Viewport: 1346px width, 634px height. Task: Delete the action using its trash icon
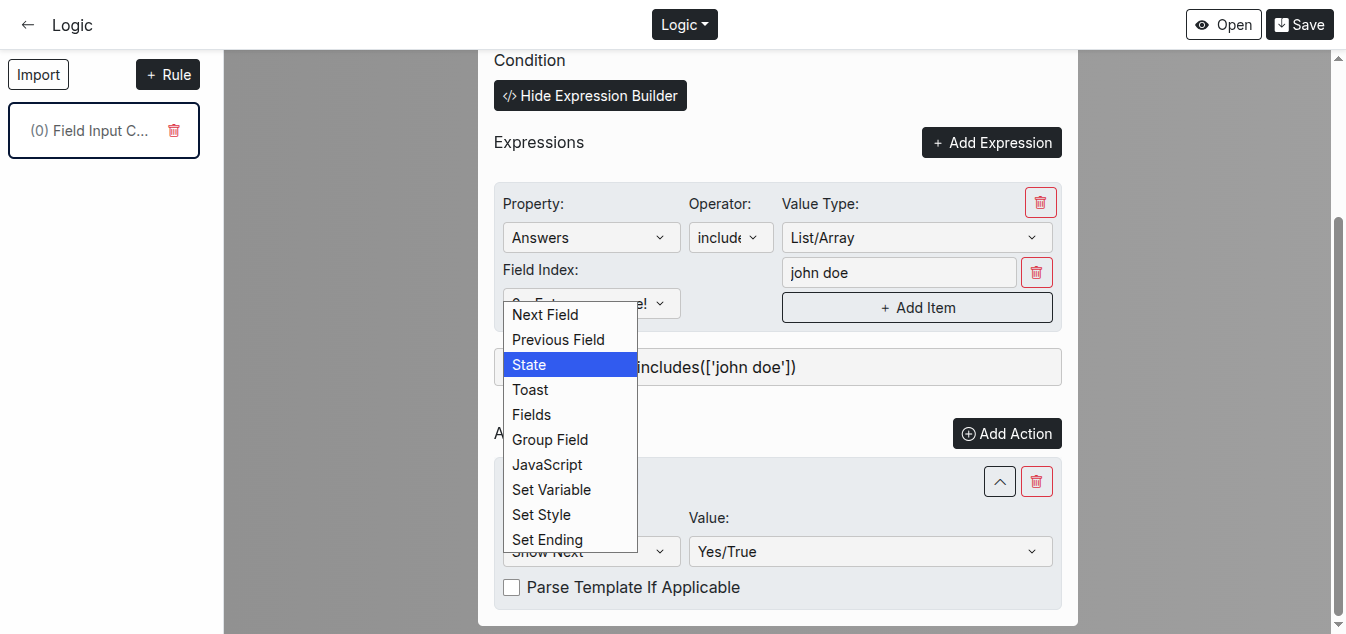[1036, 482]
